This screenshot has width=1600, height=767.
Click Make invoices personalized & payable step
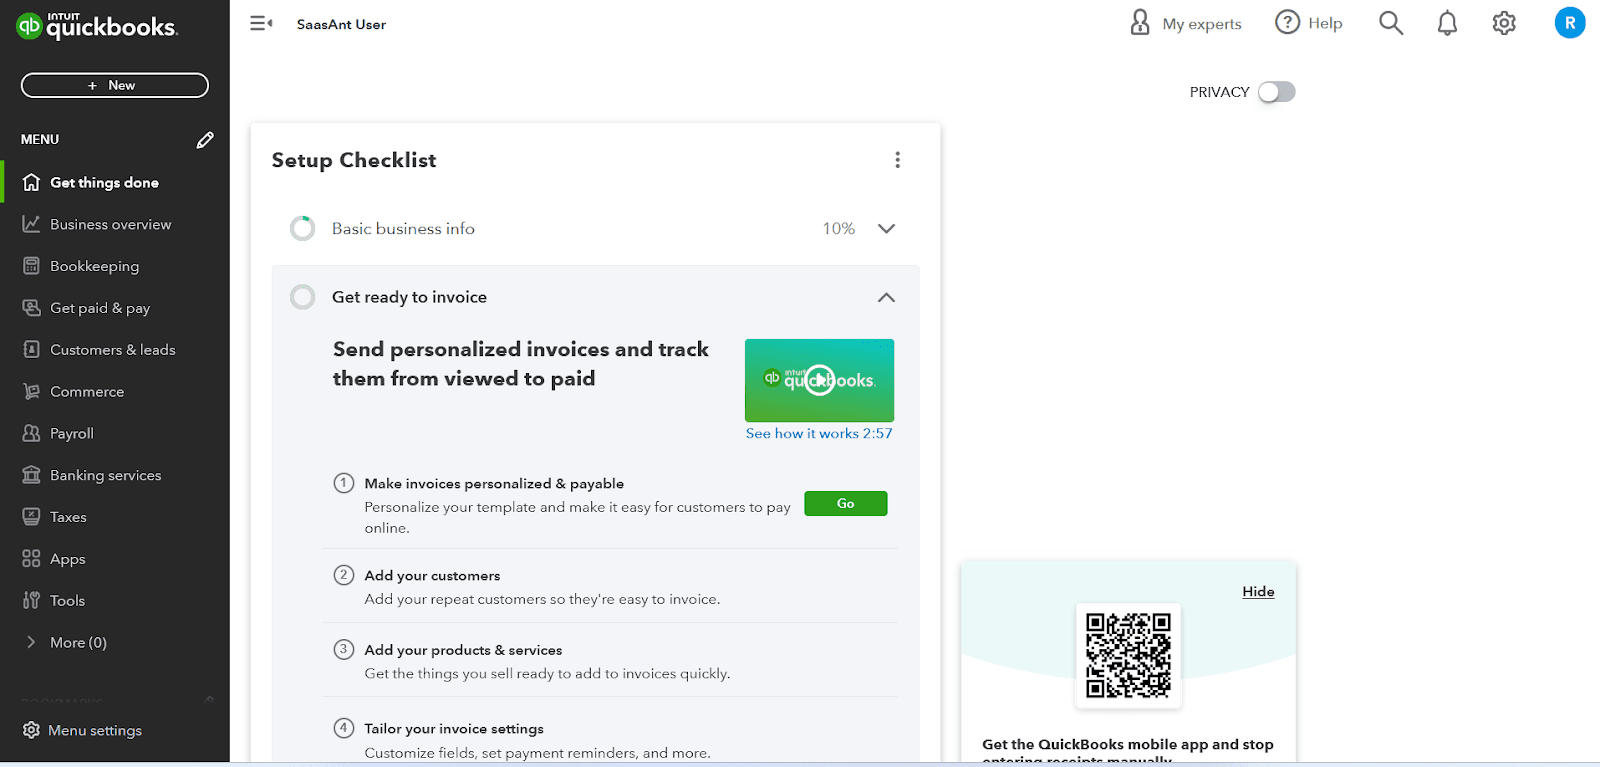pyautogui.click(x=494, y=483)
